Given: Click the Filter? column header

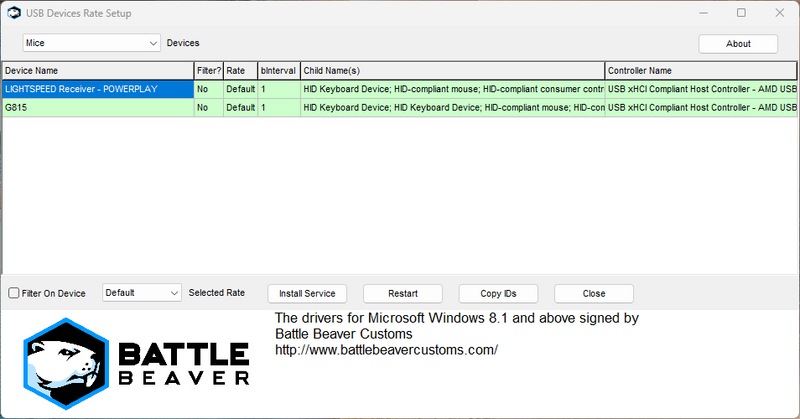Looking at the screenshot, I should tap(208, 71).
